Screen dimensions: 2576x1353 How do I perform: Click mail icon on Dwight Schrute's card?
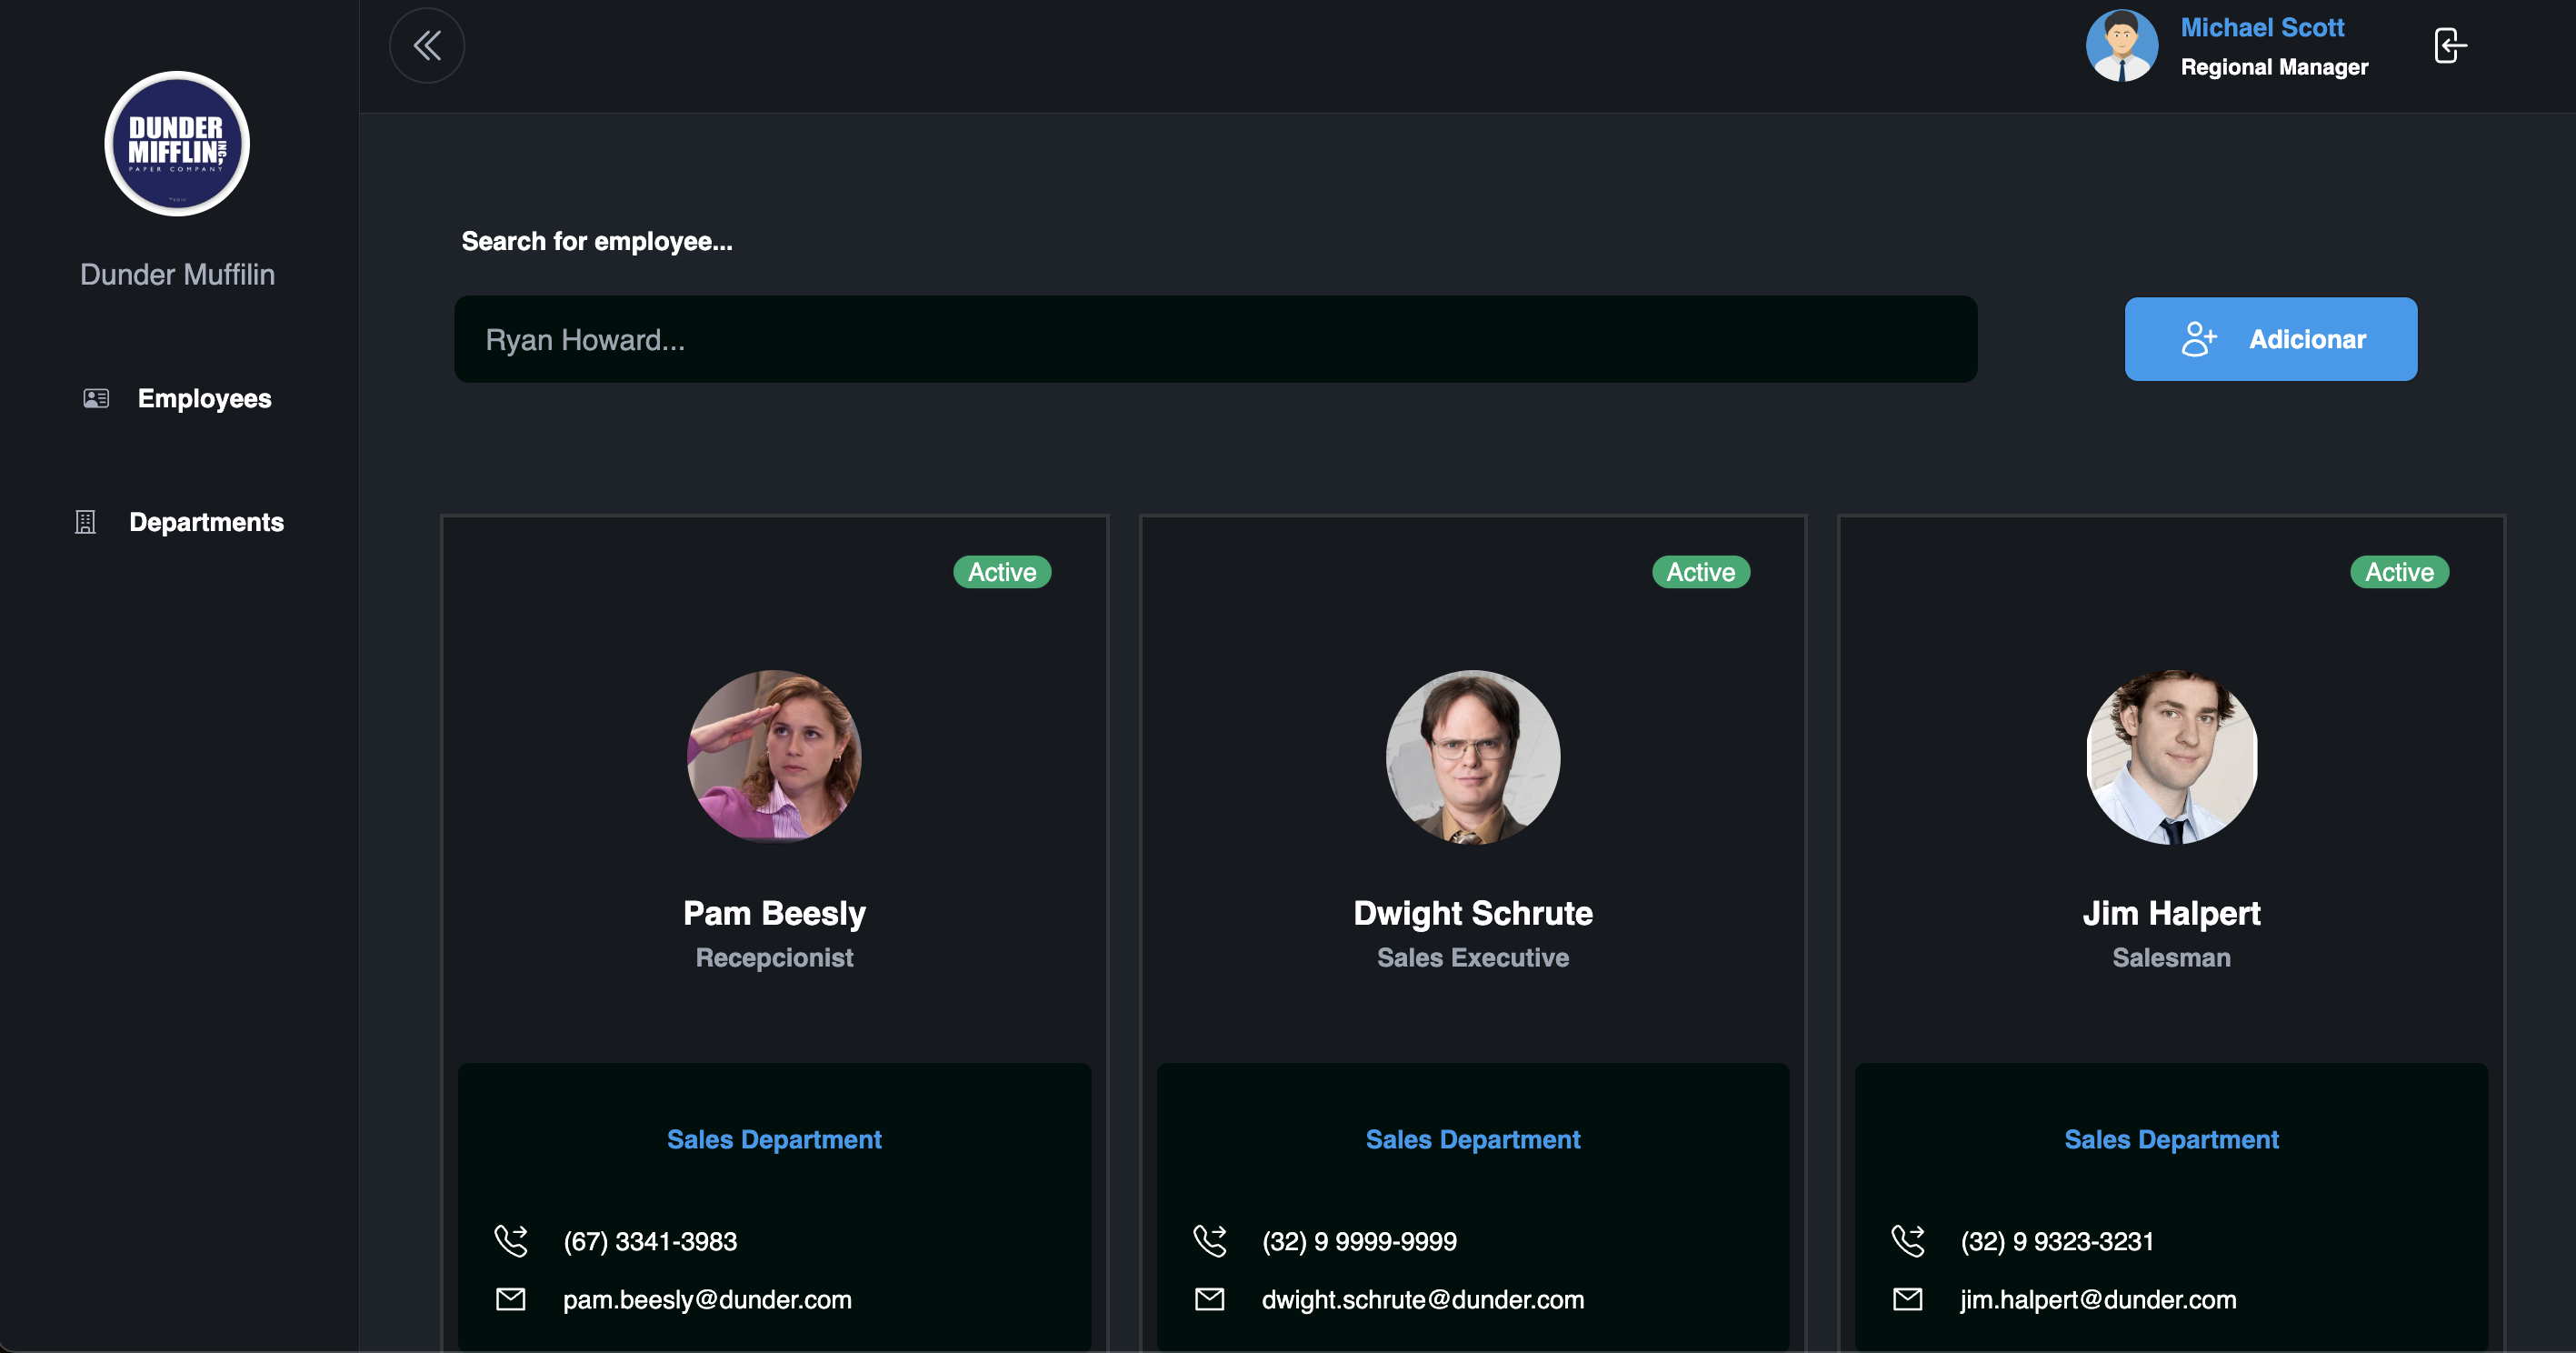point(1210,1299)
